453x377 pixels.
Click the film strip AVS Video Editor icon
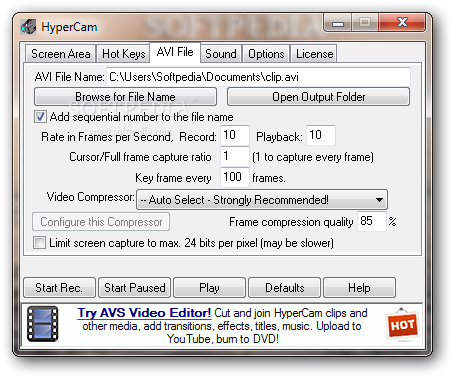coord(43,324)
